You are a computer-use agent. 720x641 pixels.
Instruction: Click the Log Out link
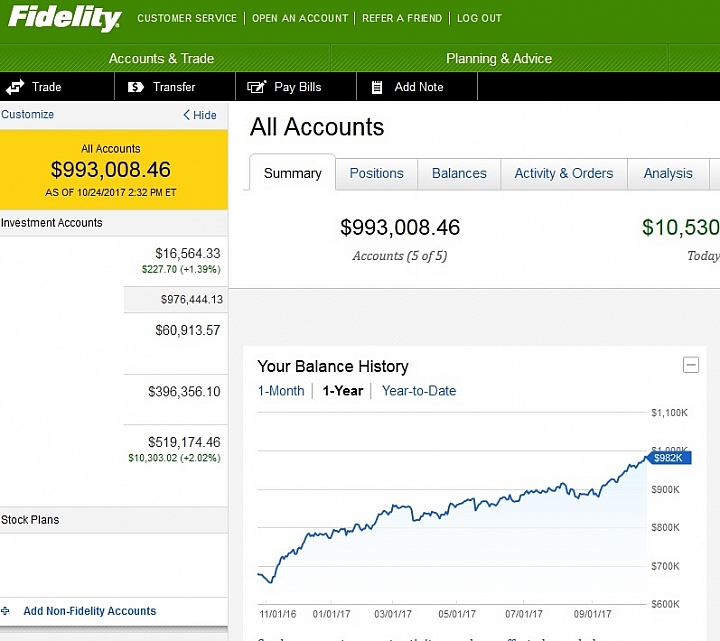click(480, 18)
